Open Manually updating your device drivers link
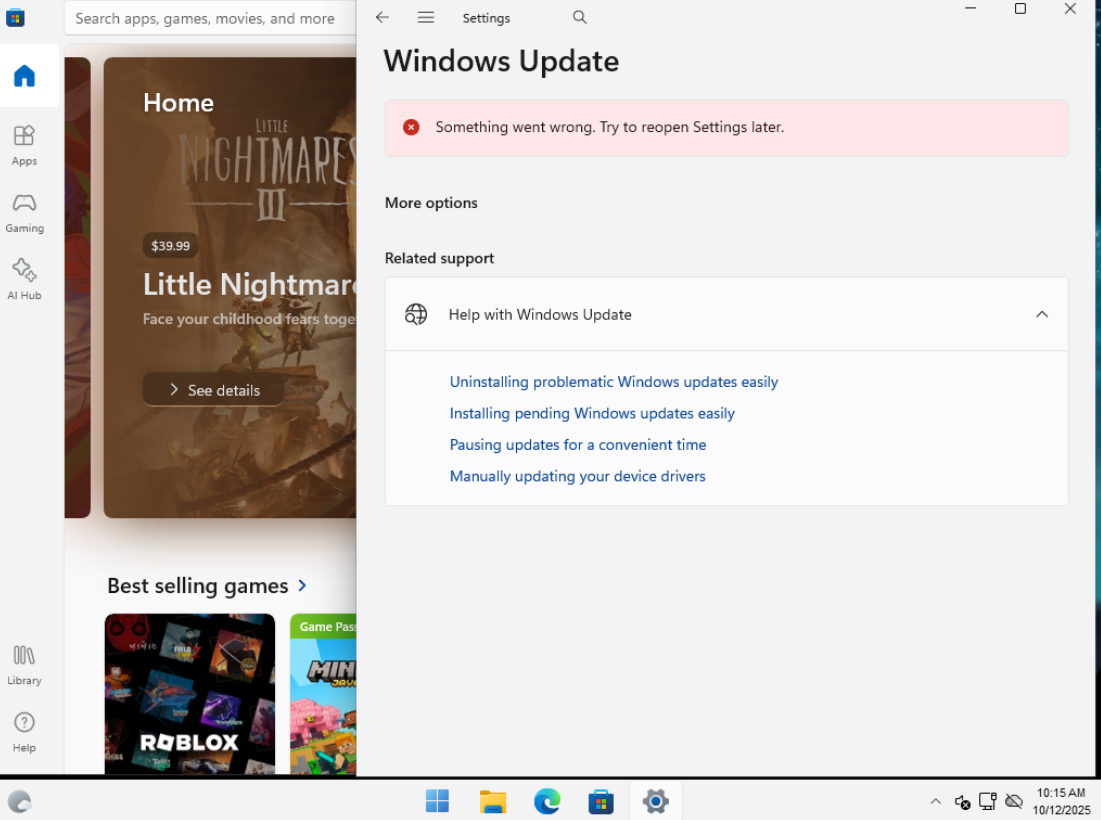 click(577, 477)
